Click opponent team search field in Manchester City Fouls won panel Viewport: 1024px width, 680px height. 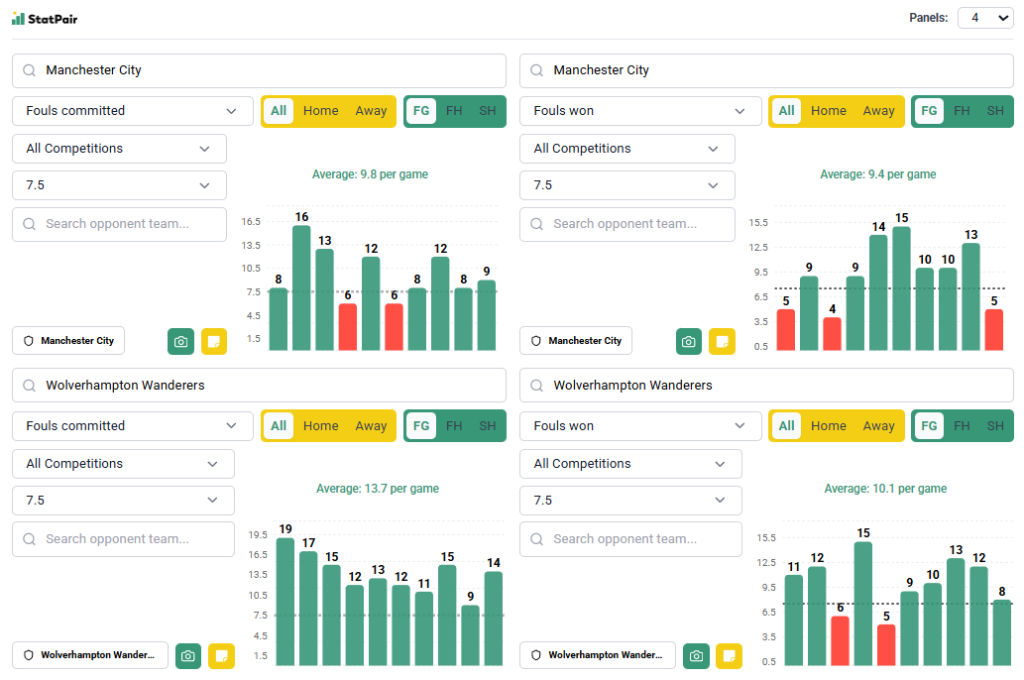tap(627, 224)
